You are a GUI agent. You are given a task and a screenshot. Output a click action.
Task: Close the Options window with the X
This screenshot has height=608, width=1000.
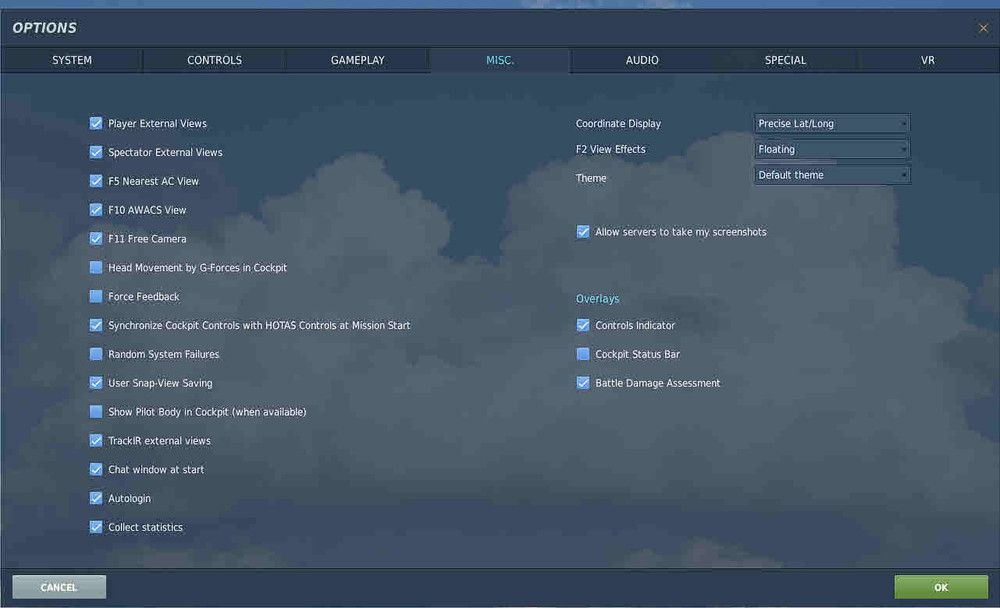coord(983,28)
